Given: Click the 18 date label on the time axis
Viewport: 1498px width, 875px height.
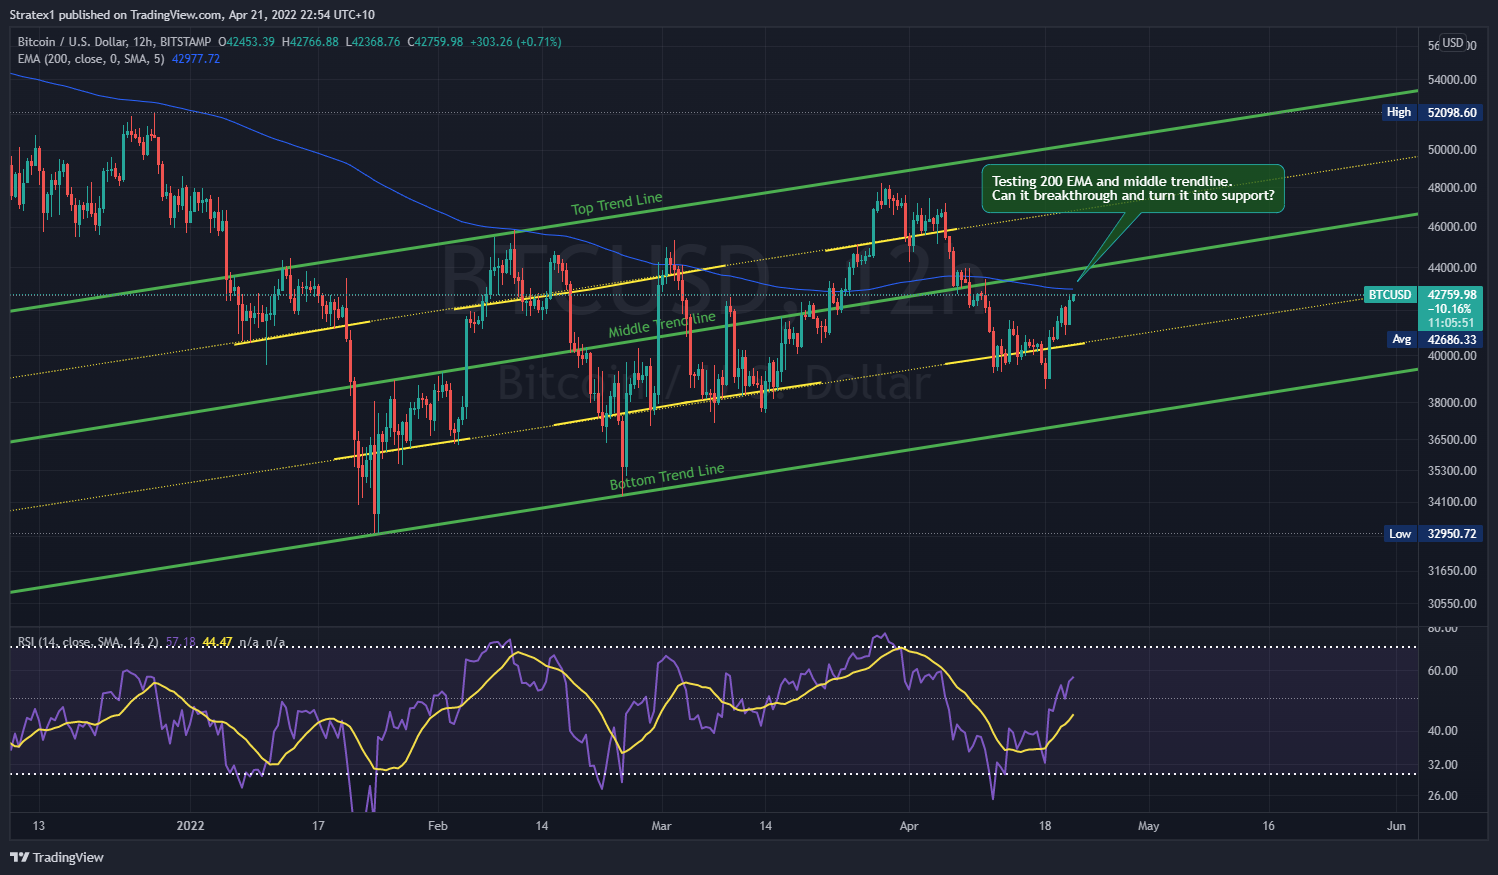Looking at the screenshot, I should (x=1045, y=826).
